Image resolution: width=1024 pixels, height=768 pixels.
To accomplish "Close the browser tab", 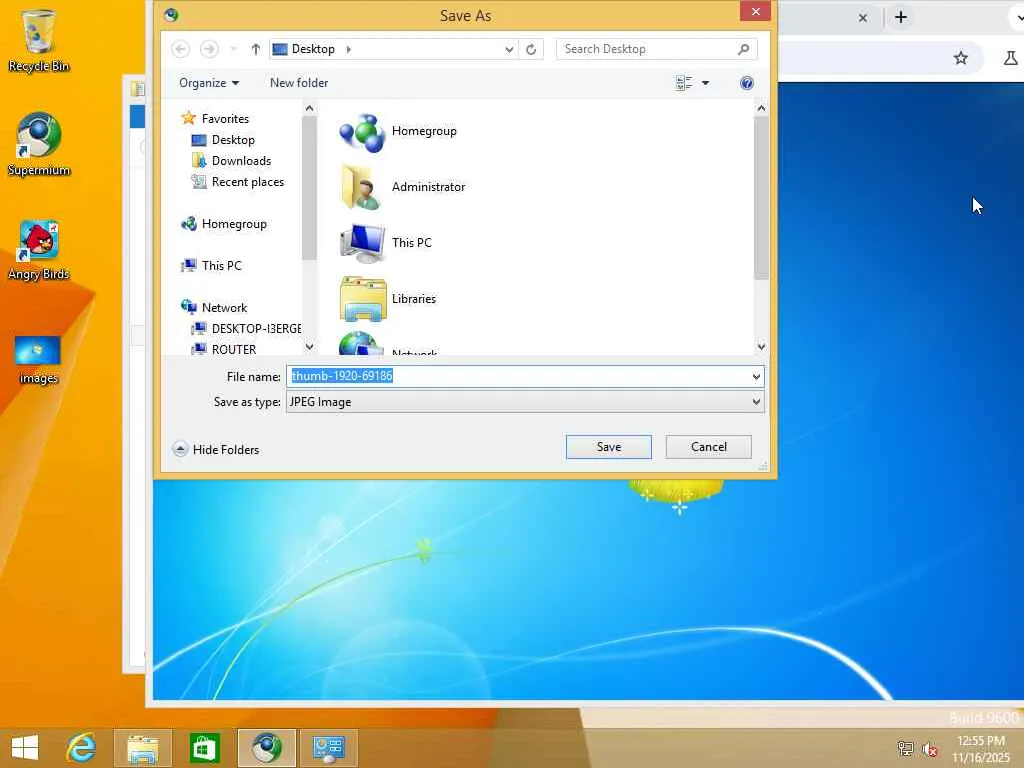I will [863, 18].
